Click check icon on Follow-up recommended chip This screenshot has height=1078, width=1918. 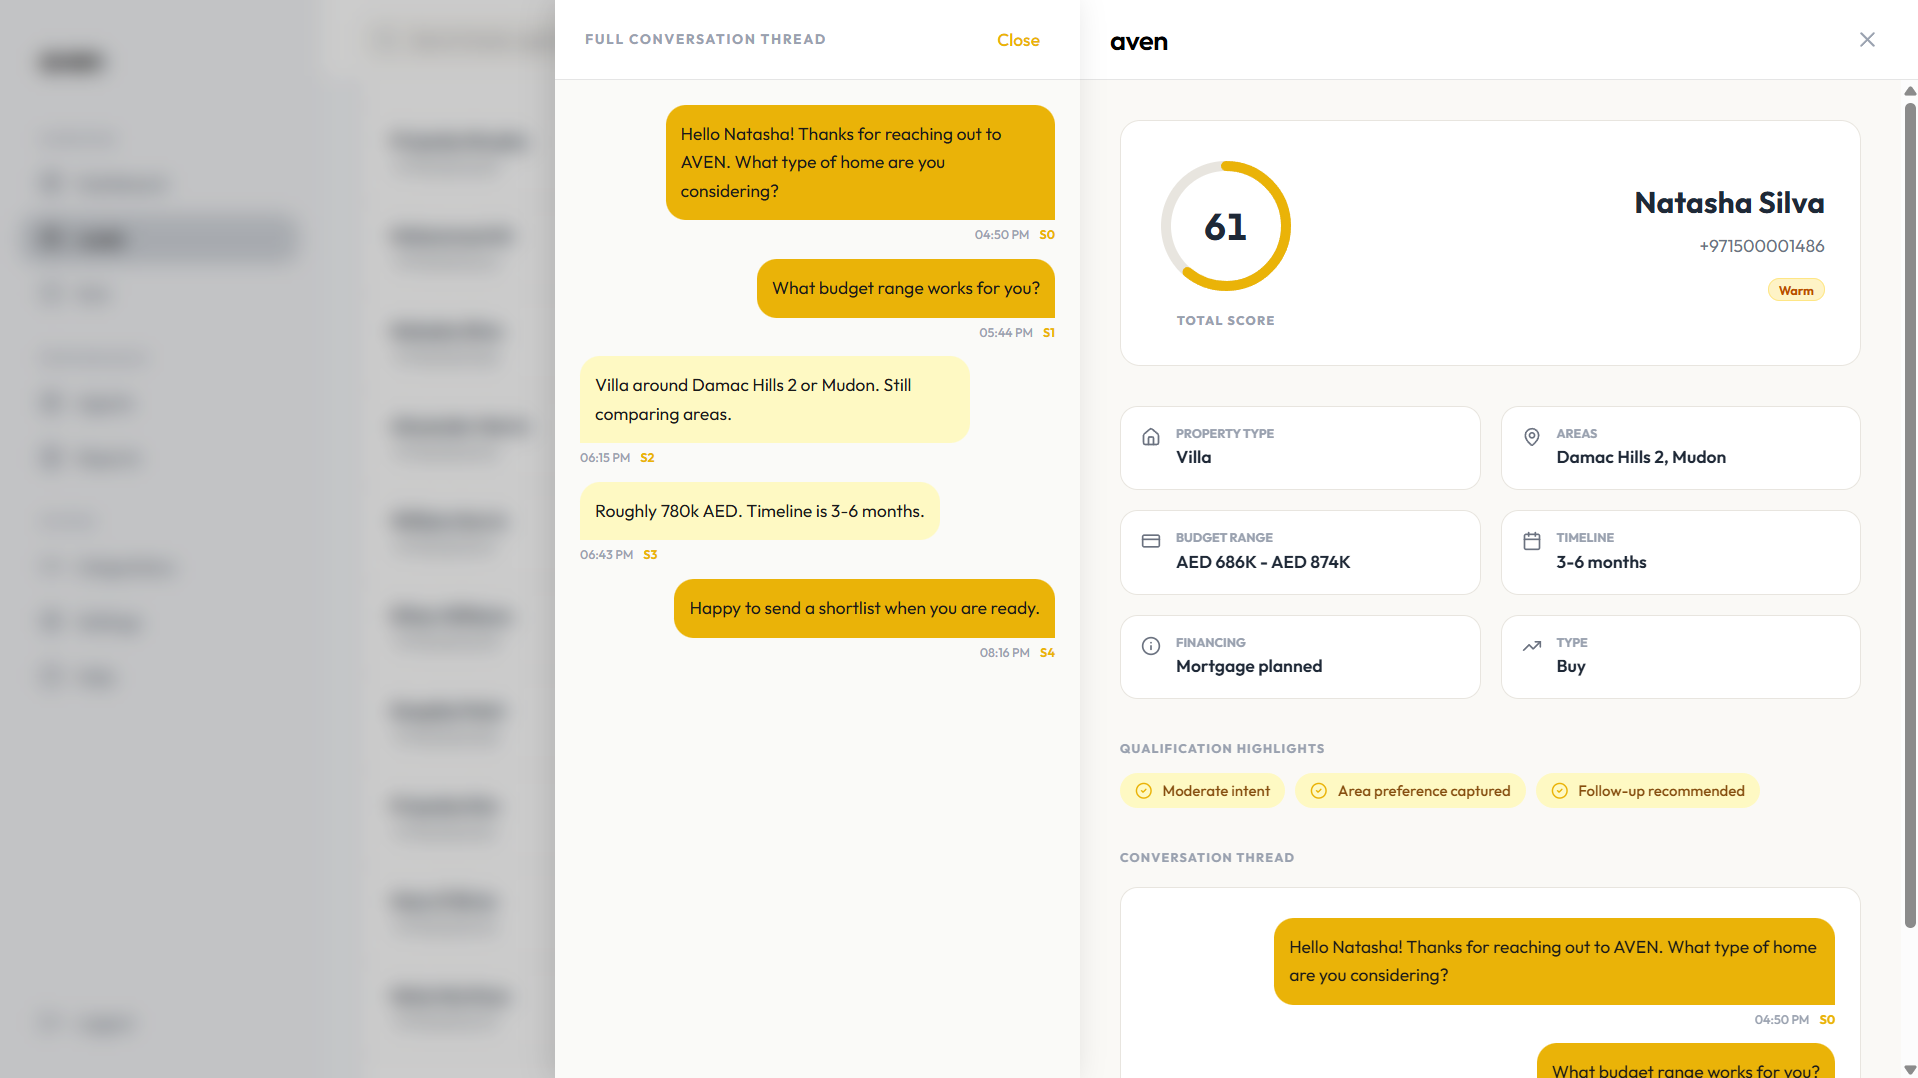point(1559,791)
